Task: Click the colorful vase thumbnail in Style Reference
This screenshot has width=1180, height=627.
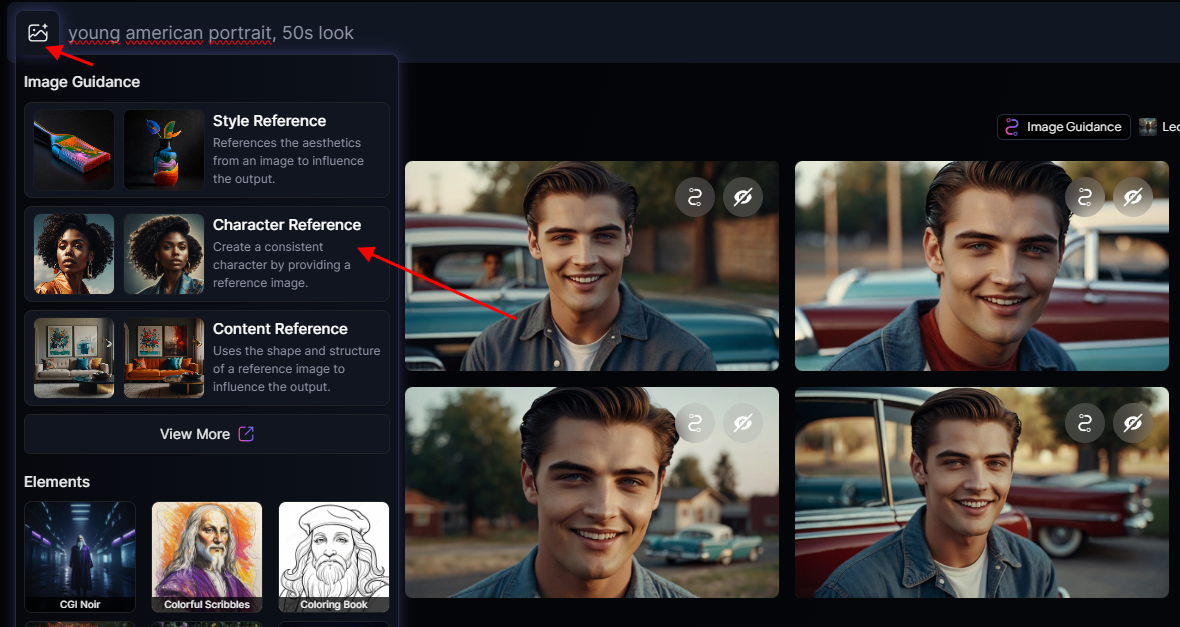Action: coord(164,150)
